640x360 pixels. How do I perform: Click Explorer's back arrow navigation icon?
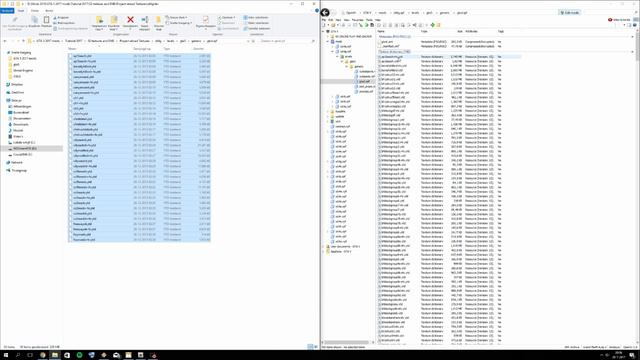(5, 41)
